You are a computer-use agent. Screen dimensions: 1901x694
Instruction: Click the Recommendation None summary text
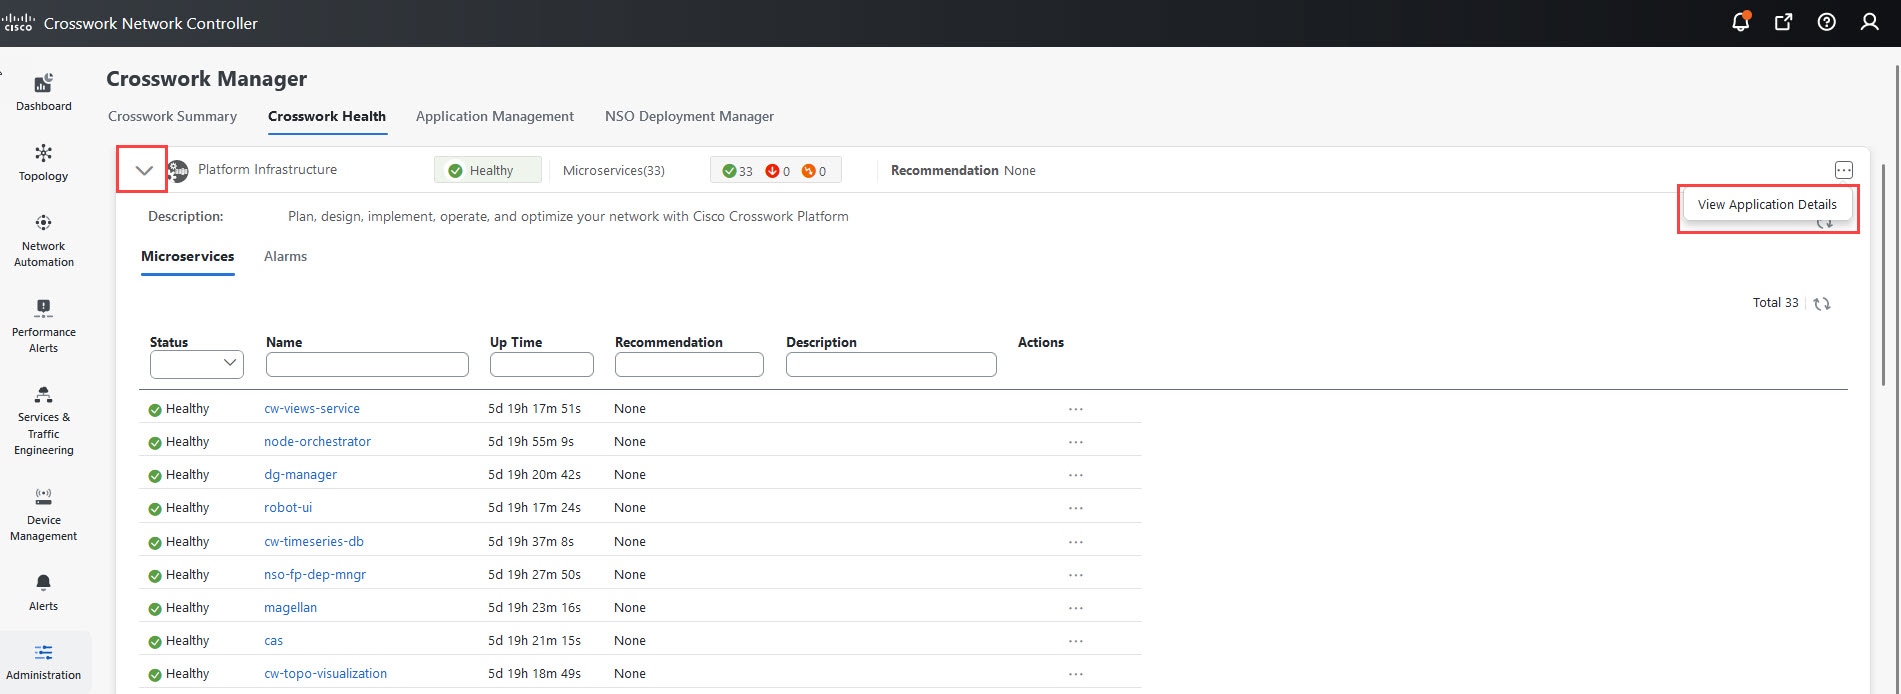[963, 171]
